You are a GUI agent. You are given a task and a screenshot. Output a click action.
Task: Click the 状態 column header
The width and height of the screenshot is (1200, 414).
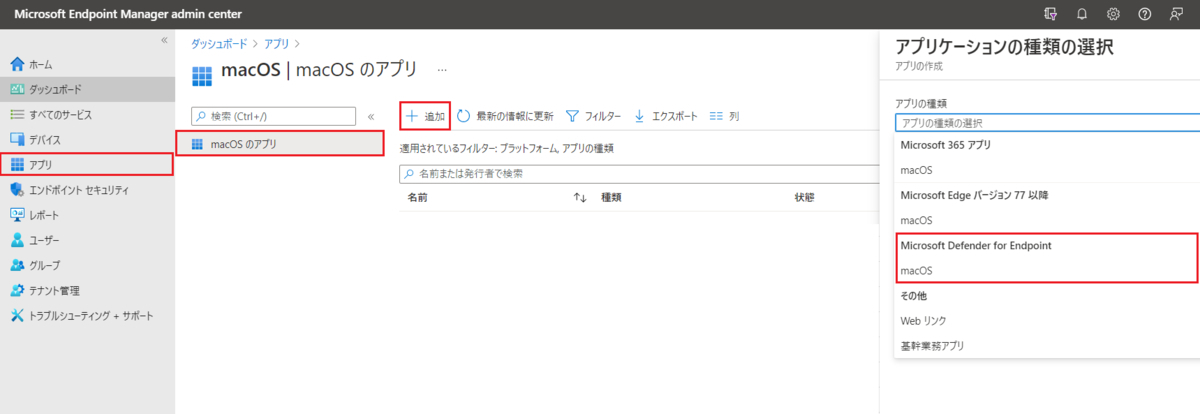coord(805,197)
